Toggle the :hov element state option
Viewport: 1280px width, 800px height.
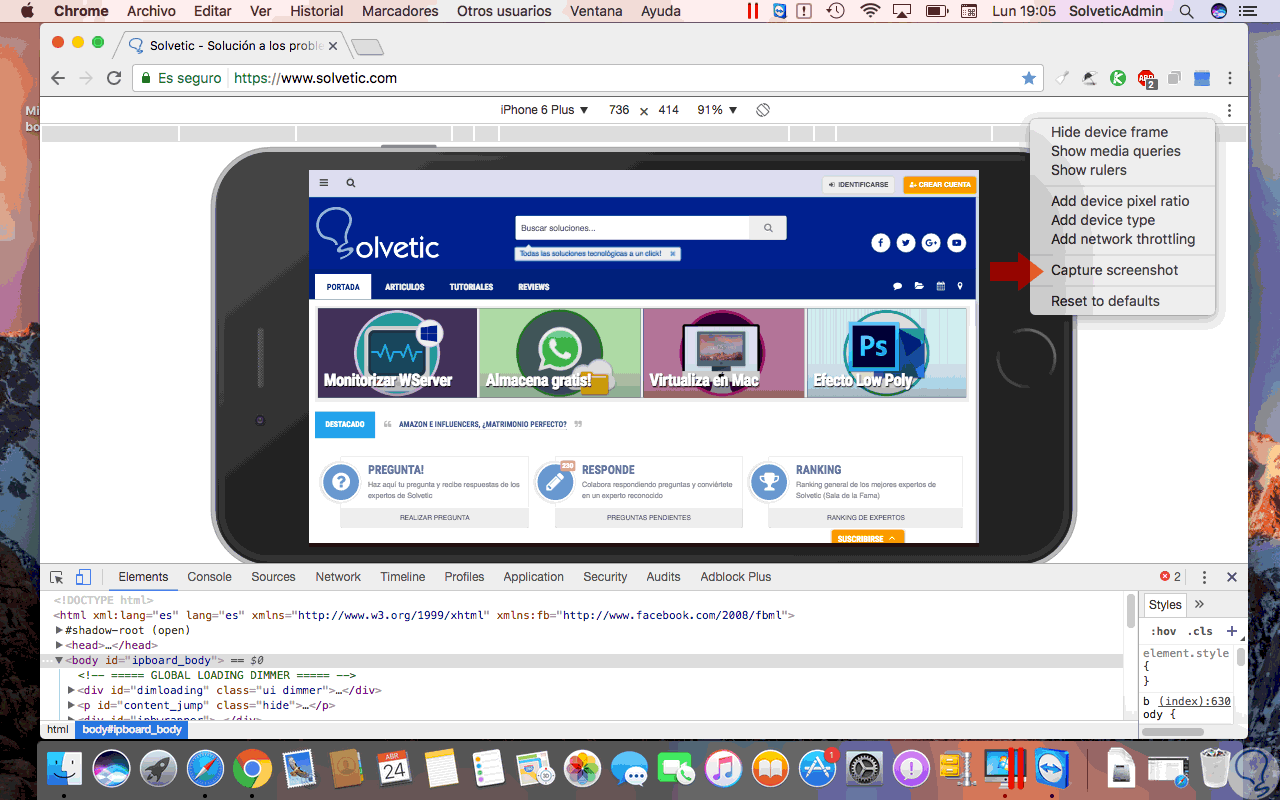pos(1163,631)
